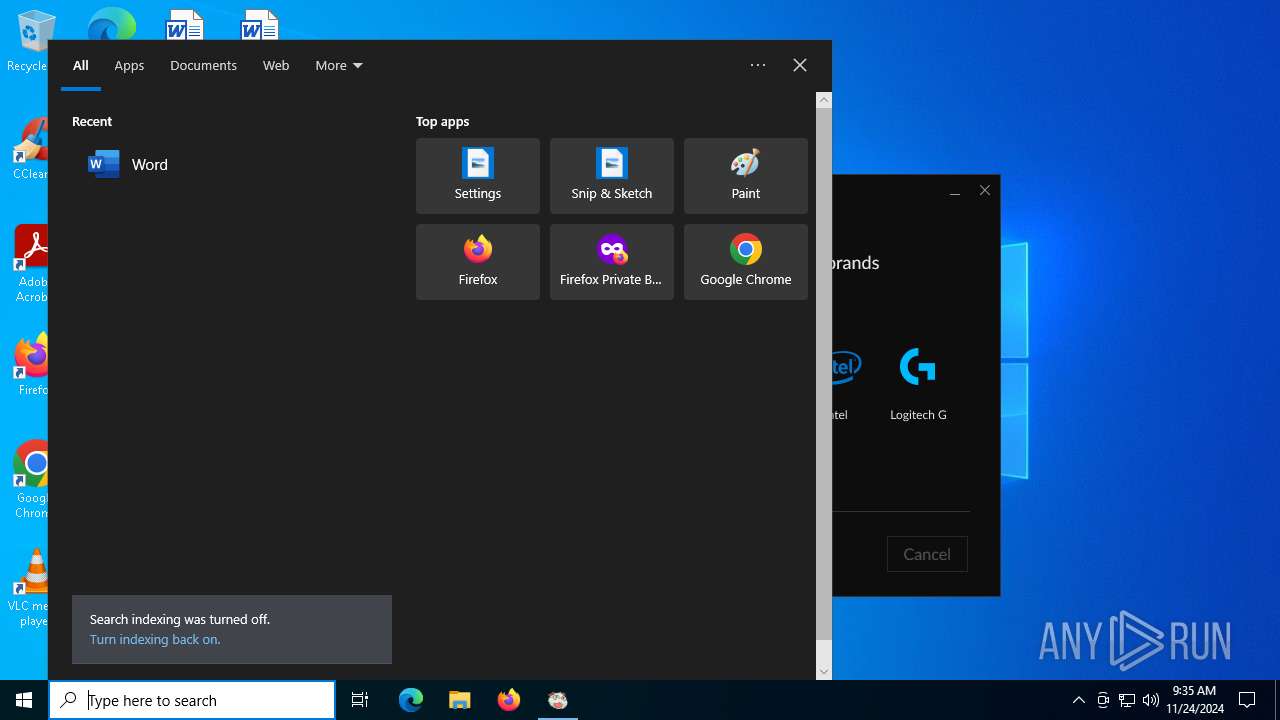The image size is (1280, 720).
Task: Click the Type here to search box
Action: pos(192,700)
